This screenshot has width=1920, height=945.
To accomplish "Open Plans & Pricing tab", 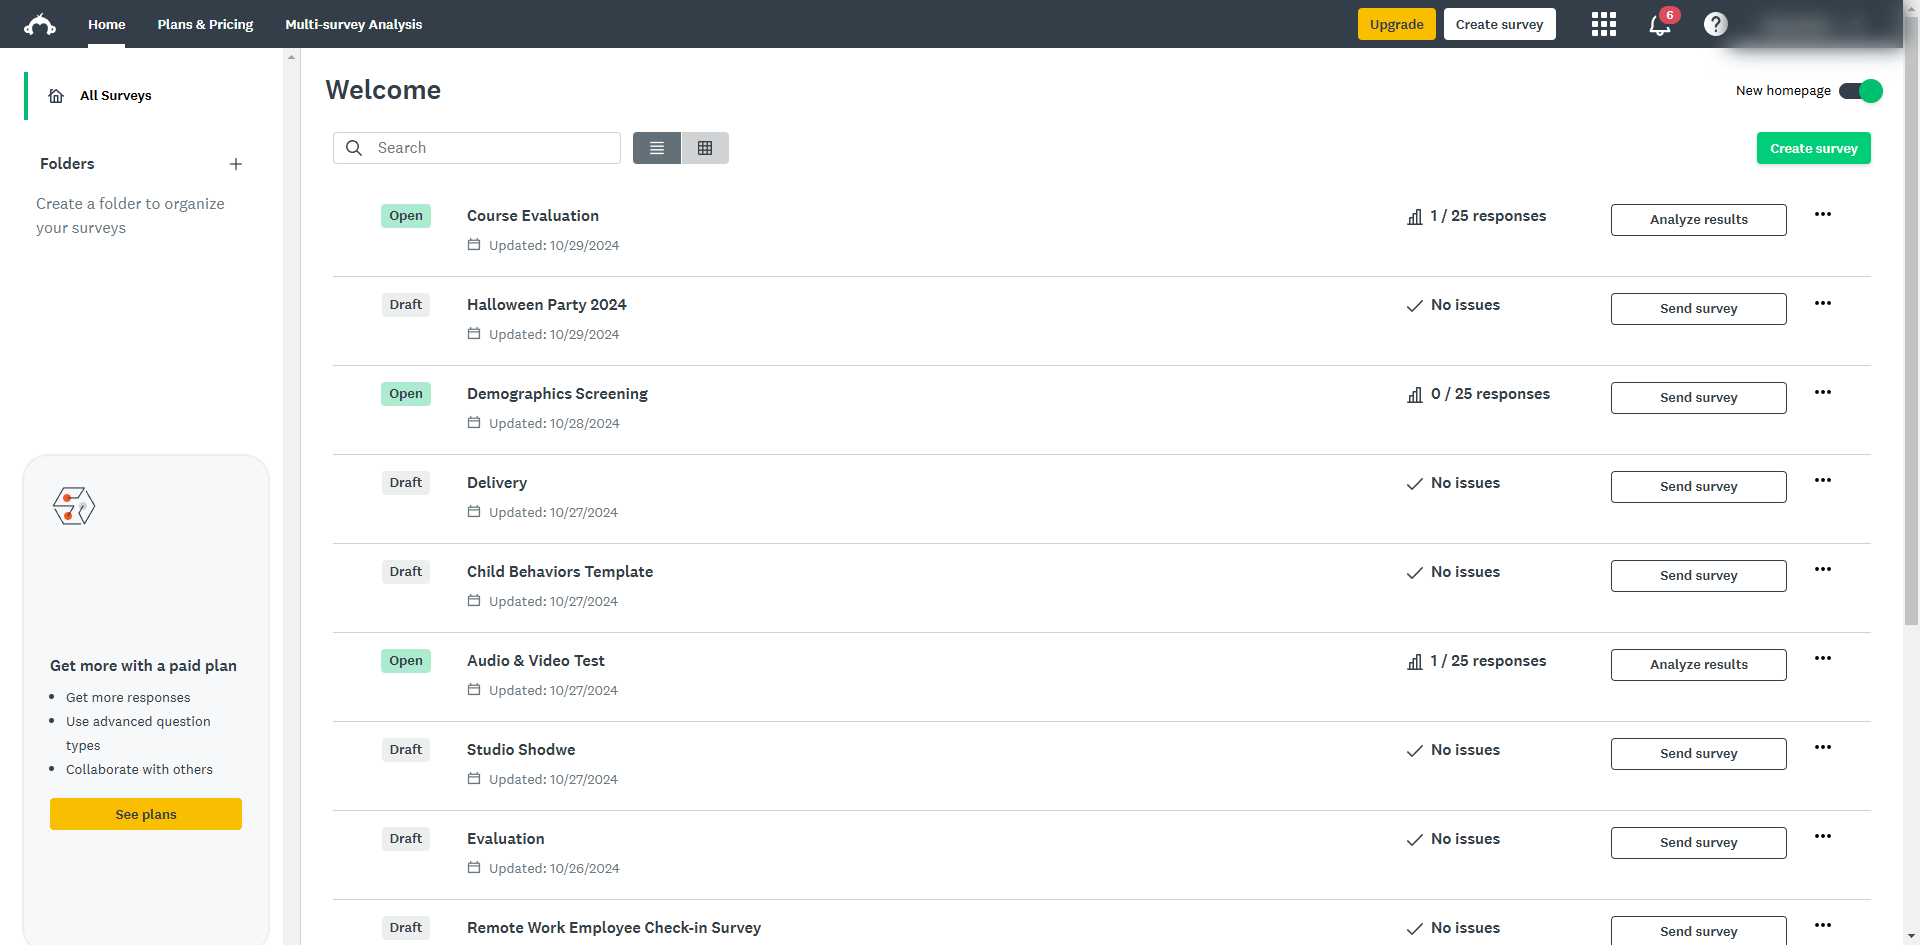I will [x=205, y=24].
